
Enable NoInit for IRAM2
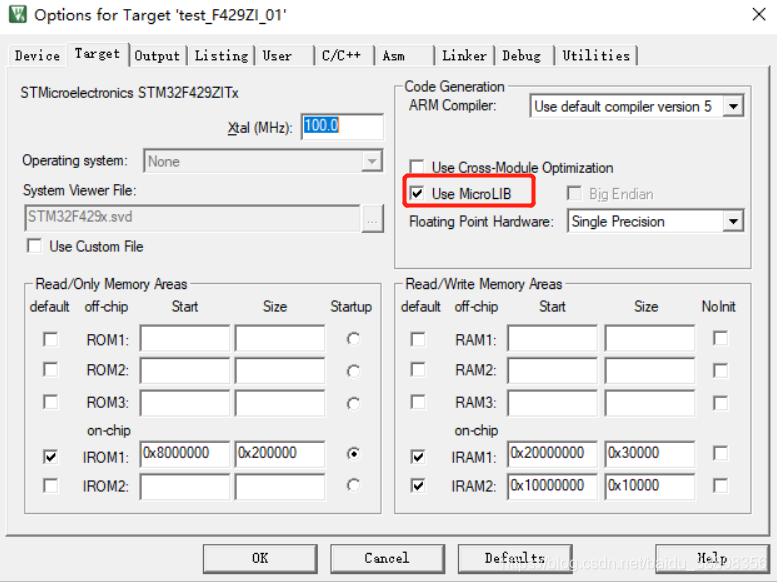tap(721, 485)
